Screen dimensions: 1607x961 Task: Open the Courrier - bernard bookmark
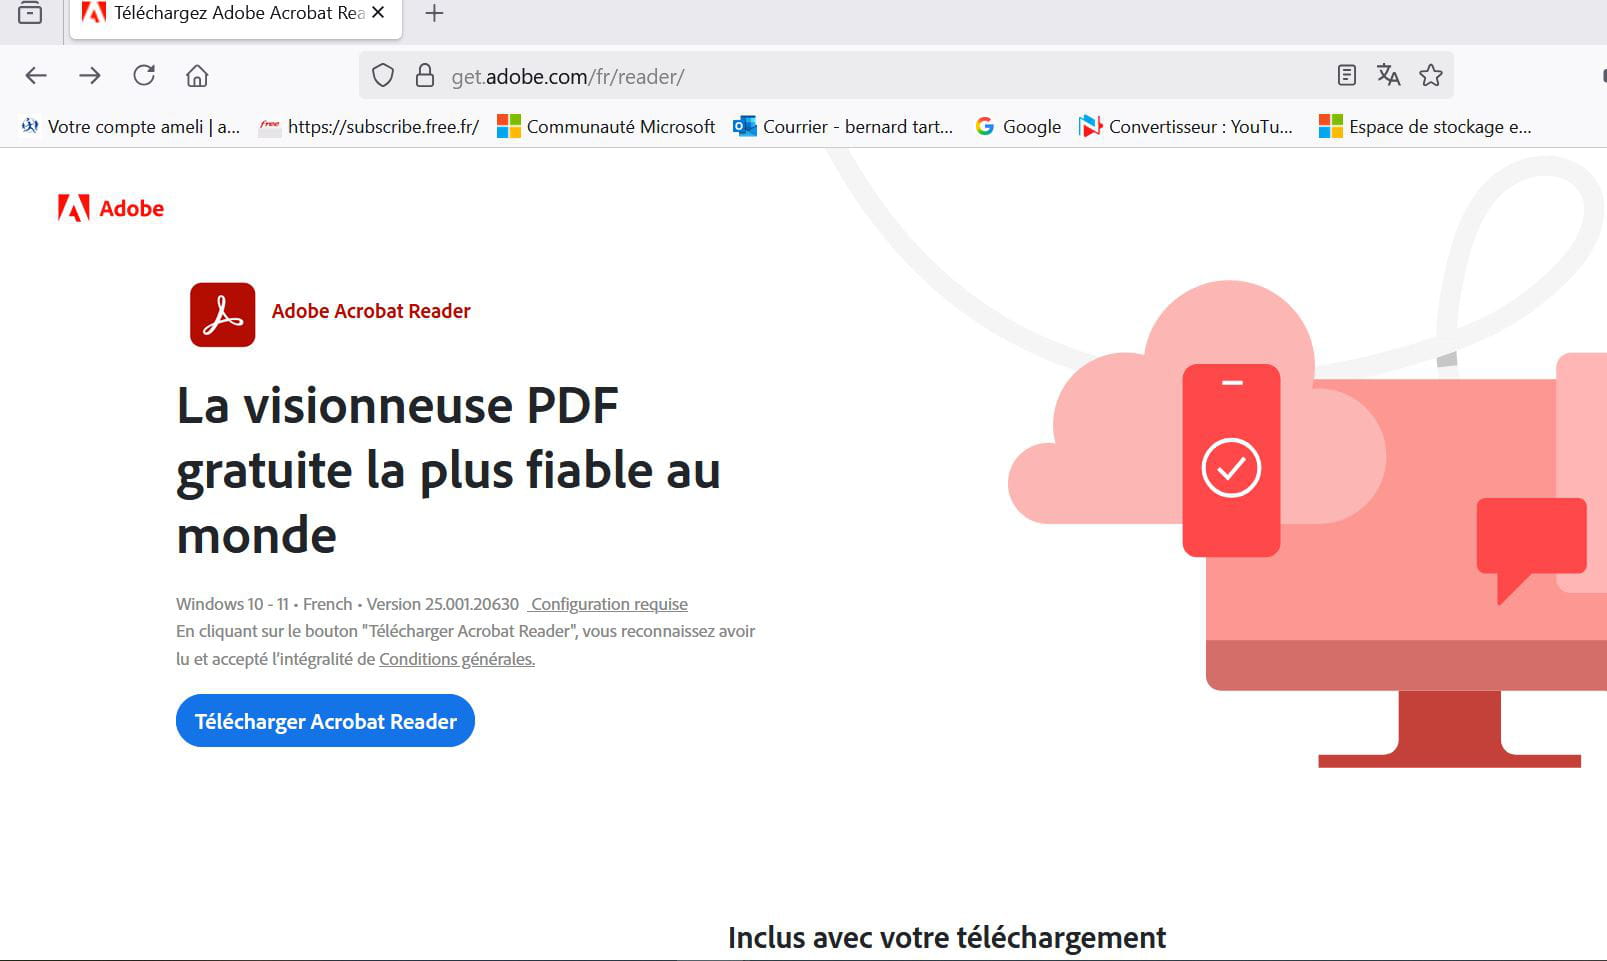click(843, 126)
